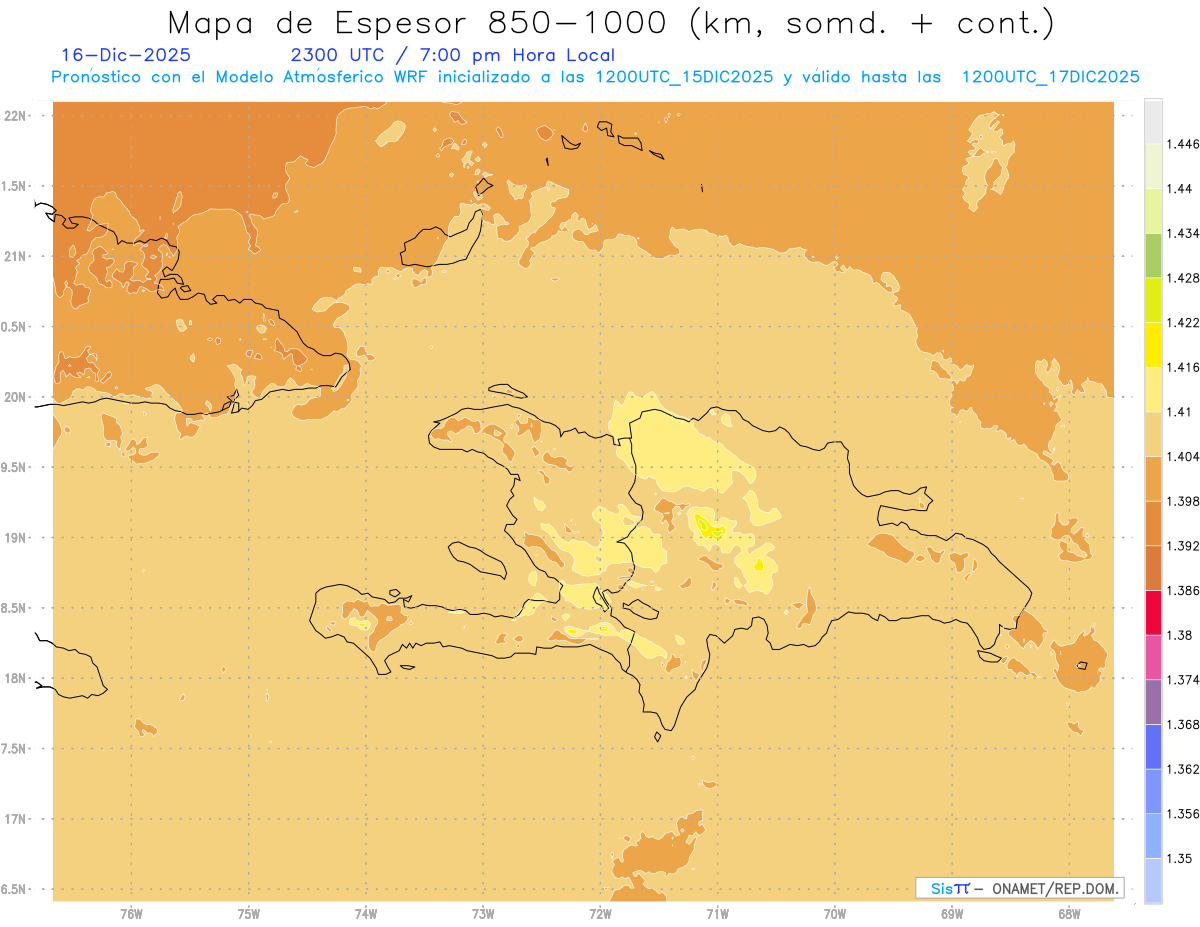Click the '76W' longitude label
The image size is (1200, 927).
pyautogui.click(x=131, y=914)
